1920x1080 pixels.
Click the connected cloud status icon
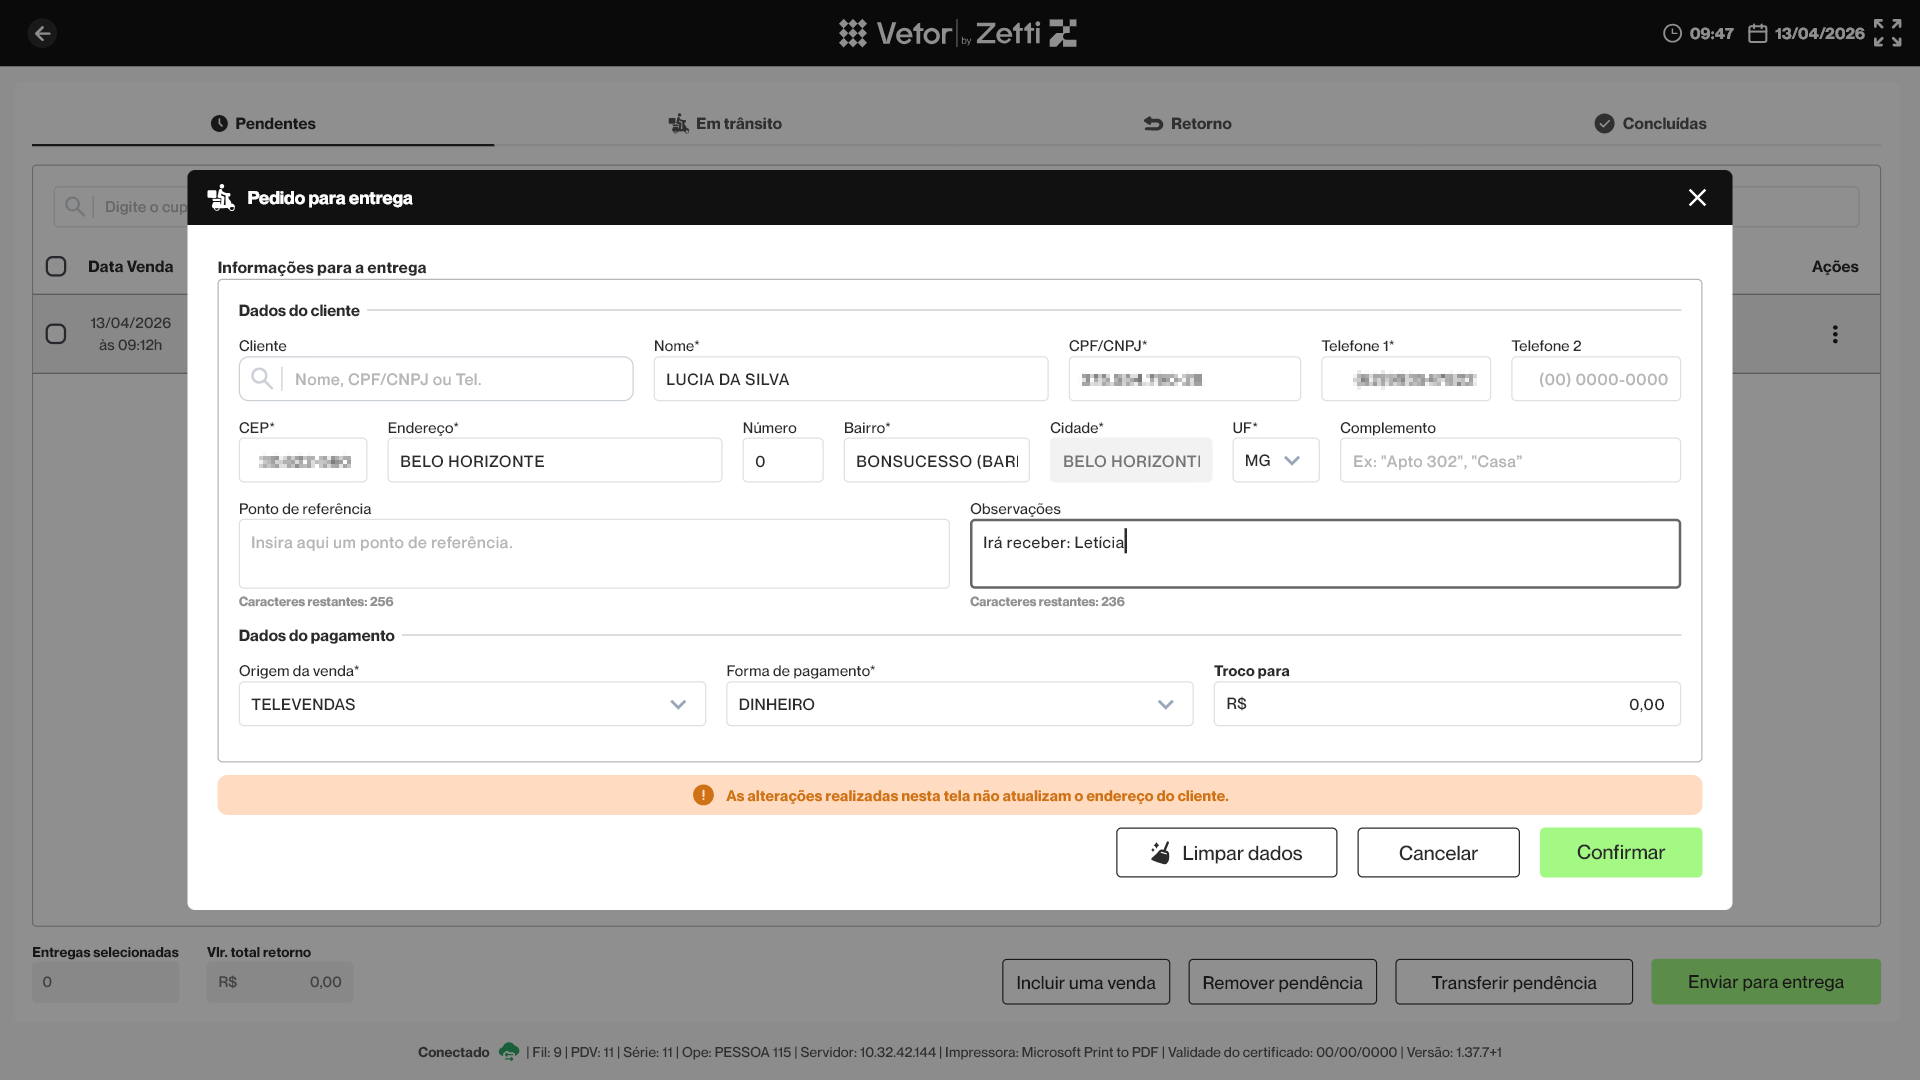(509, 1051)
